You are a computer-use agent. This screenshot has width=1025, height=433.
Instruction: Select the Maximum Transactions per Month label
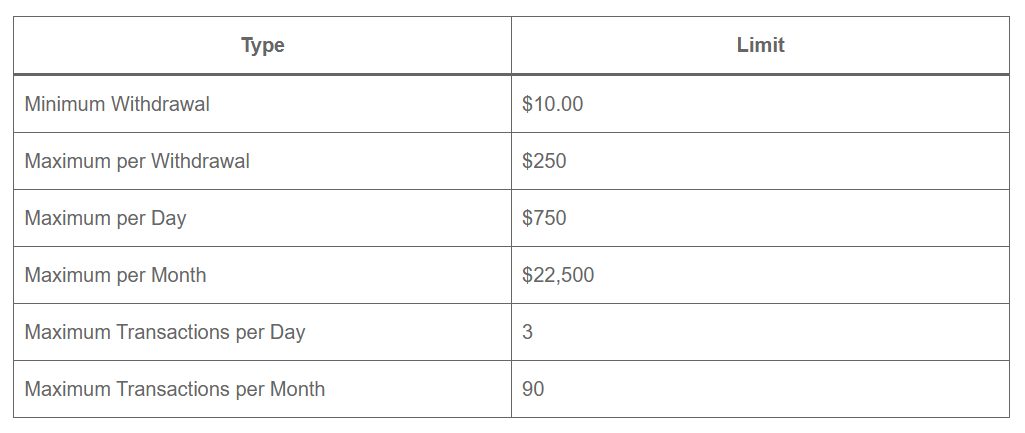tap(175, 389)
